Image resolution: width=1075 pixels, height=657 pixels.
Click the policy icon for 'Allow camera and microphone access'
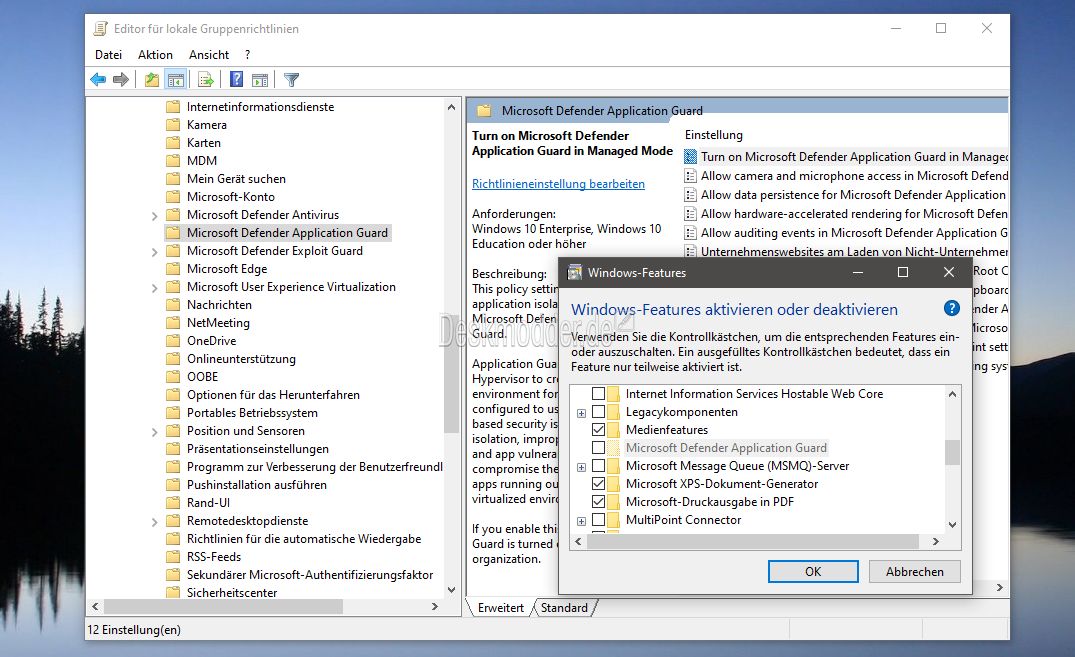click(690, 176)
